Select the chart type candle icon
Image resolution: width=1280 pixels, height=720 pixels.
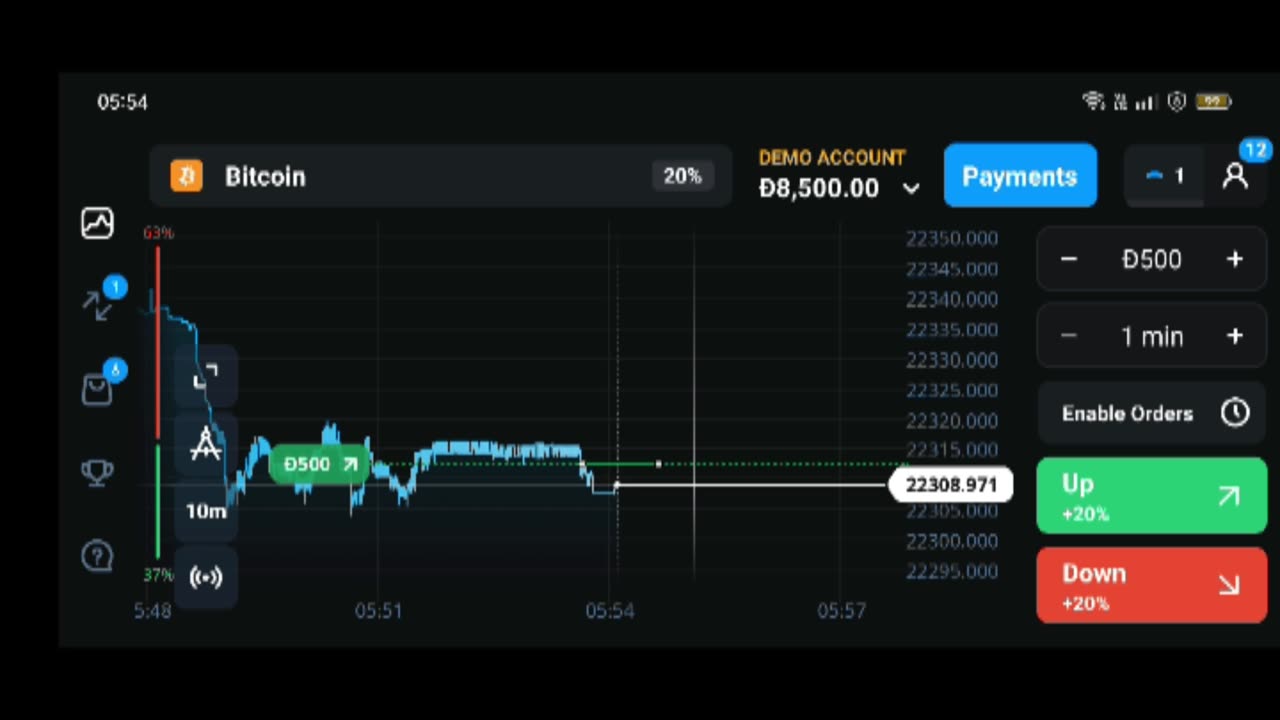click(x=206, y=377)
